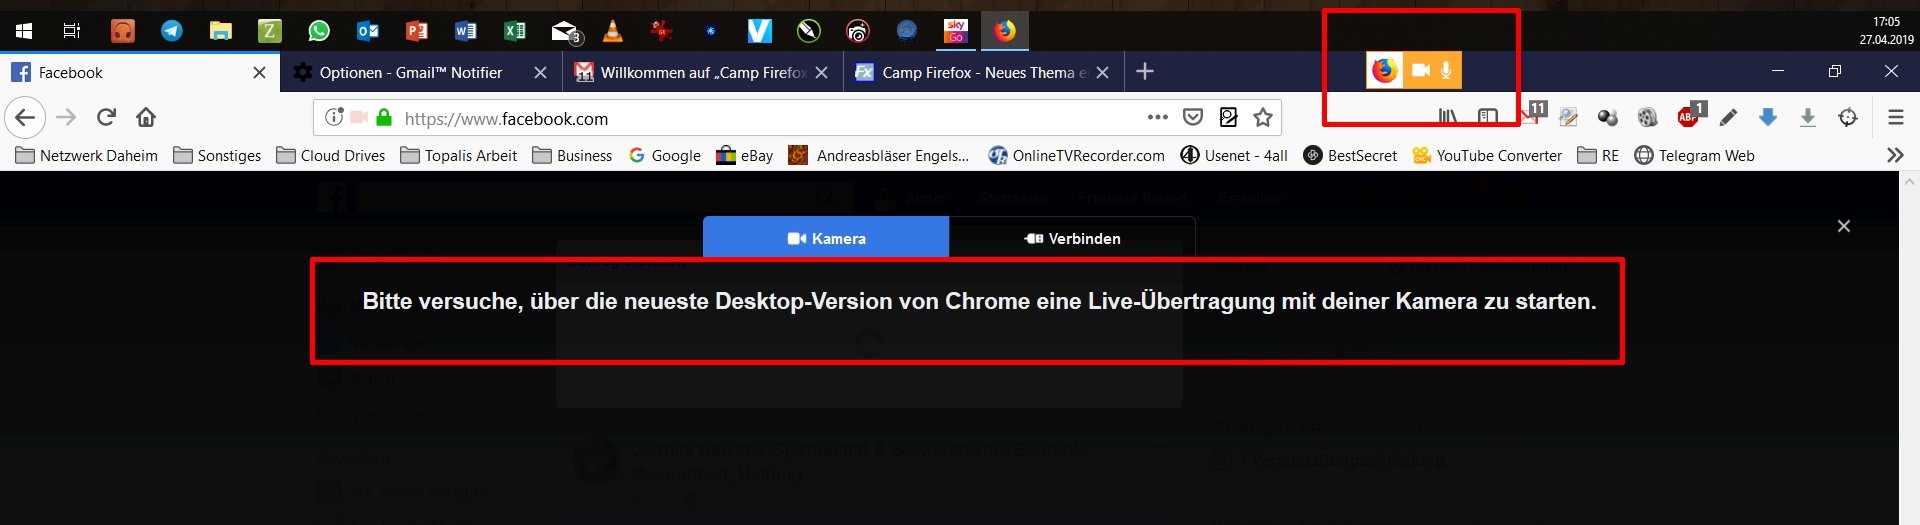The width and height of the screenshot is (1920, 525).
Task: Go forward to the next page
Action: (66, 118)
